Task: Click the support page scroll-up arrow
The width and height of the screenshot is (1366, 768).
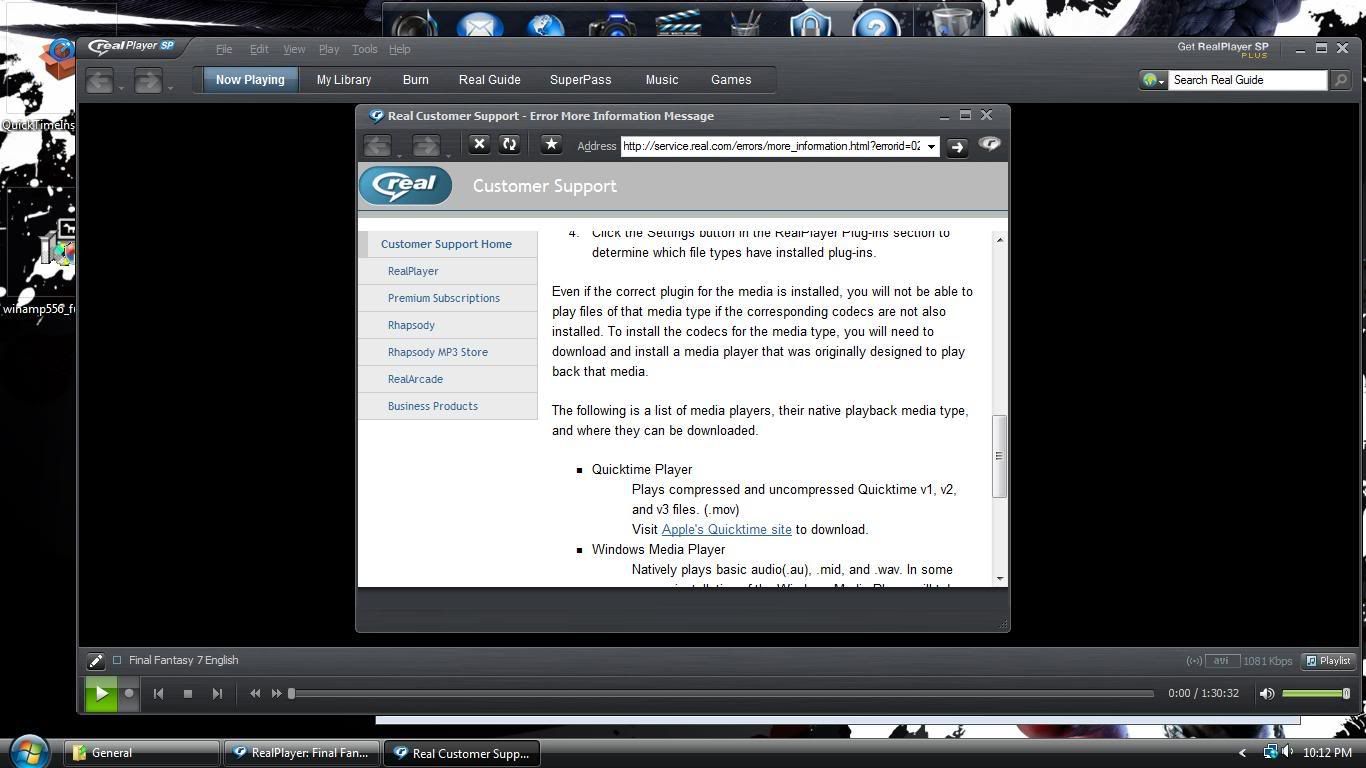Action: (998, 239)
